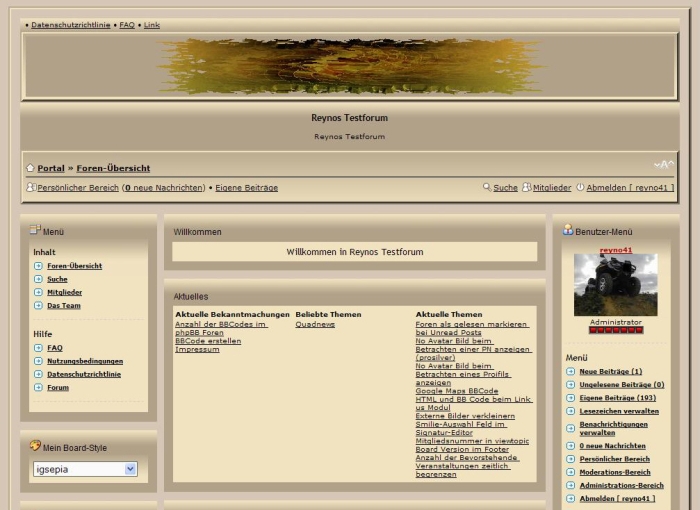The height and width of the screenshot is (510, 700).
Task: Click the arrow icon beside Administrations-Bereich
Action: (x=570, y=485)
